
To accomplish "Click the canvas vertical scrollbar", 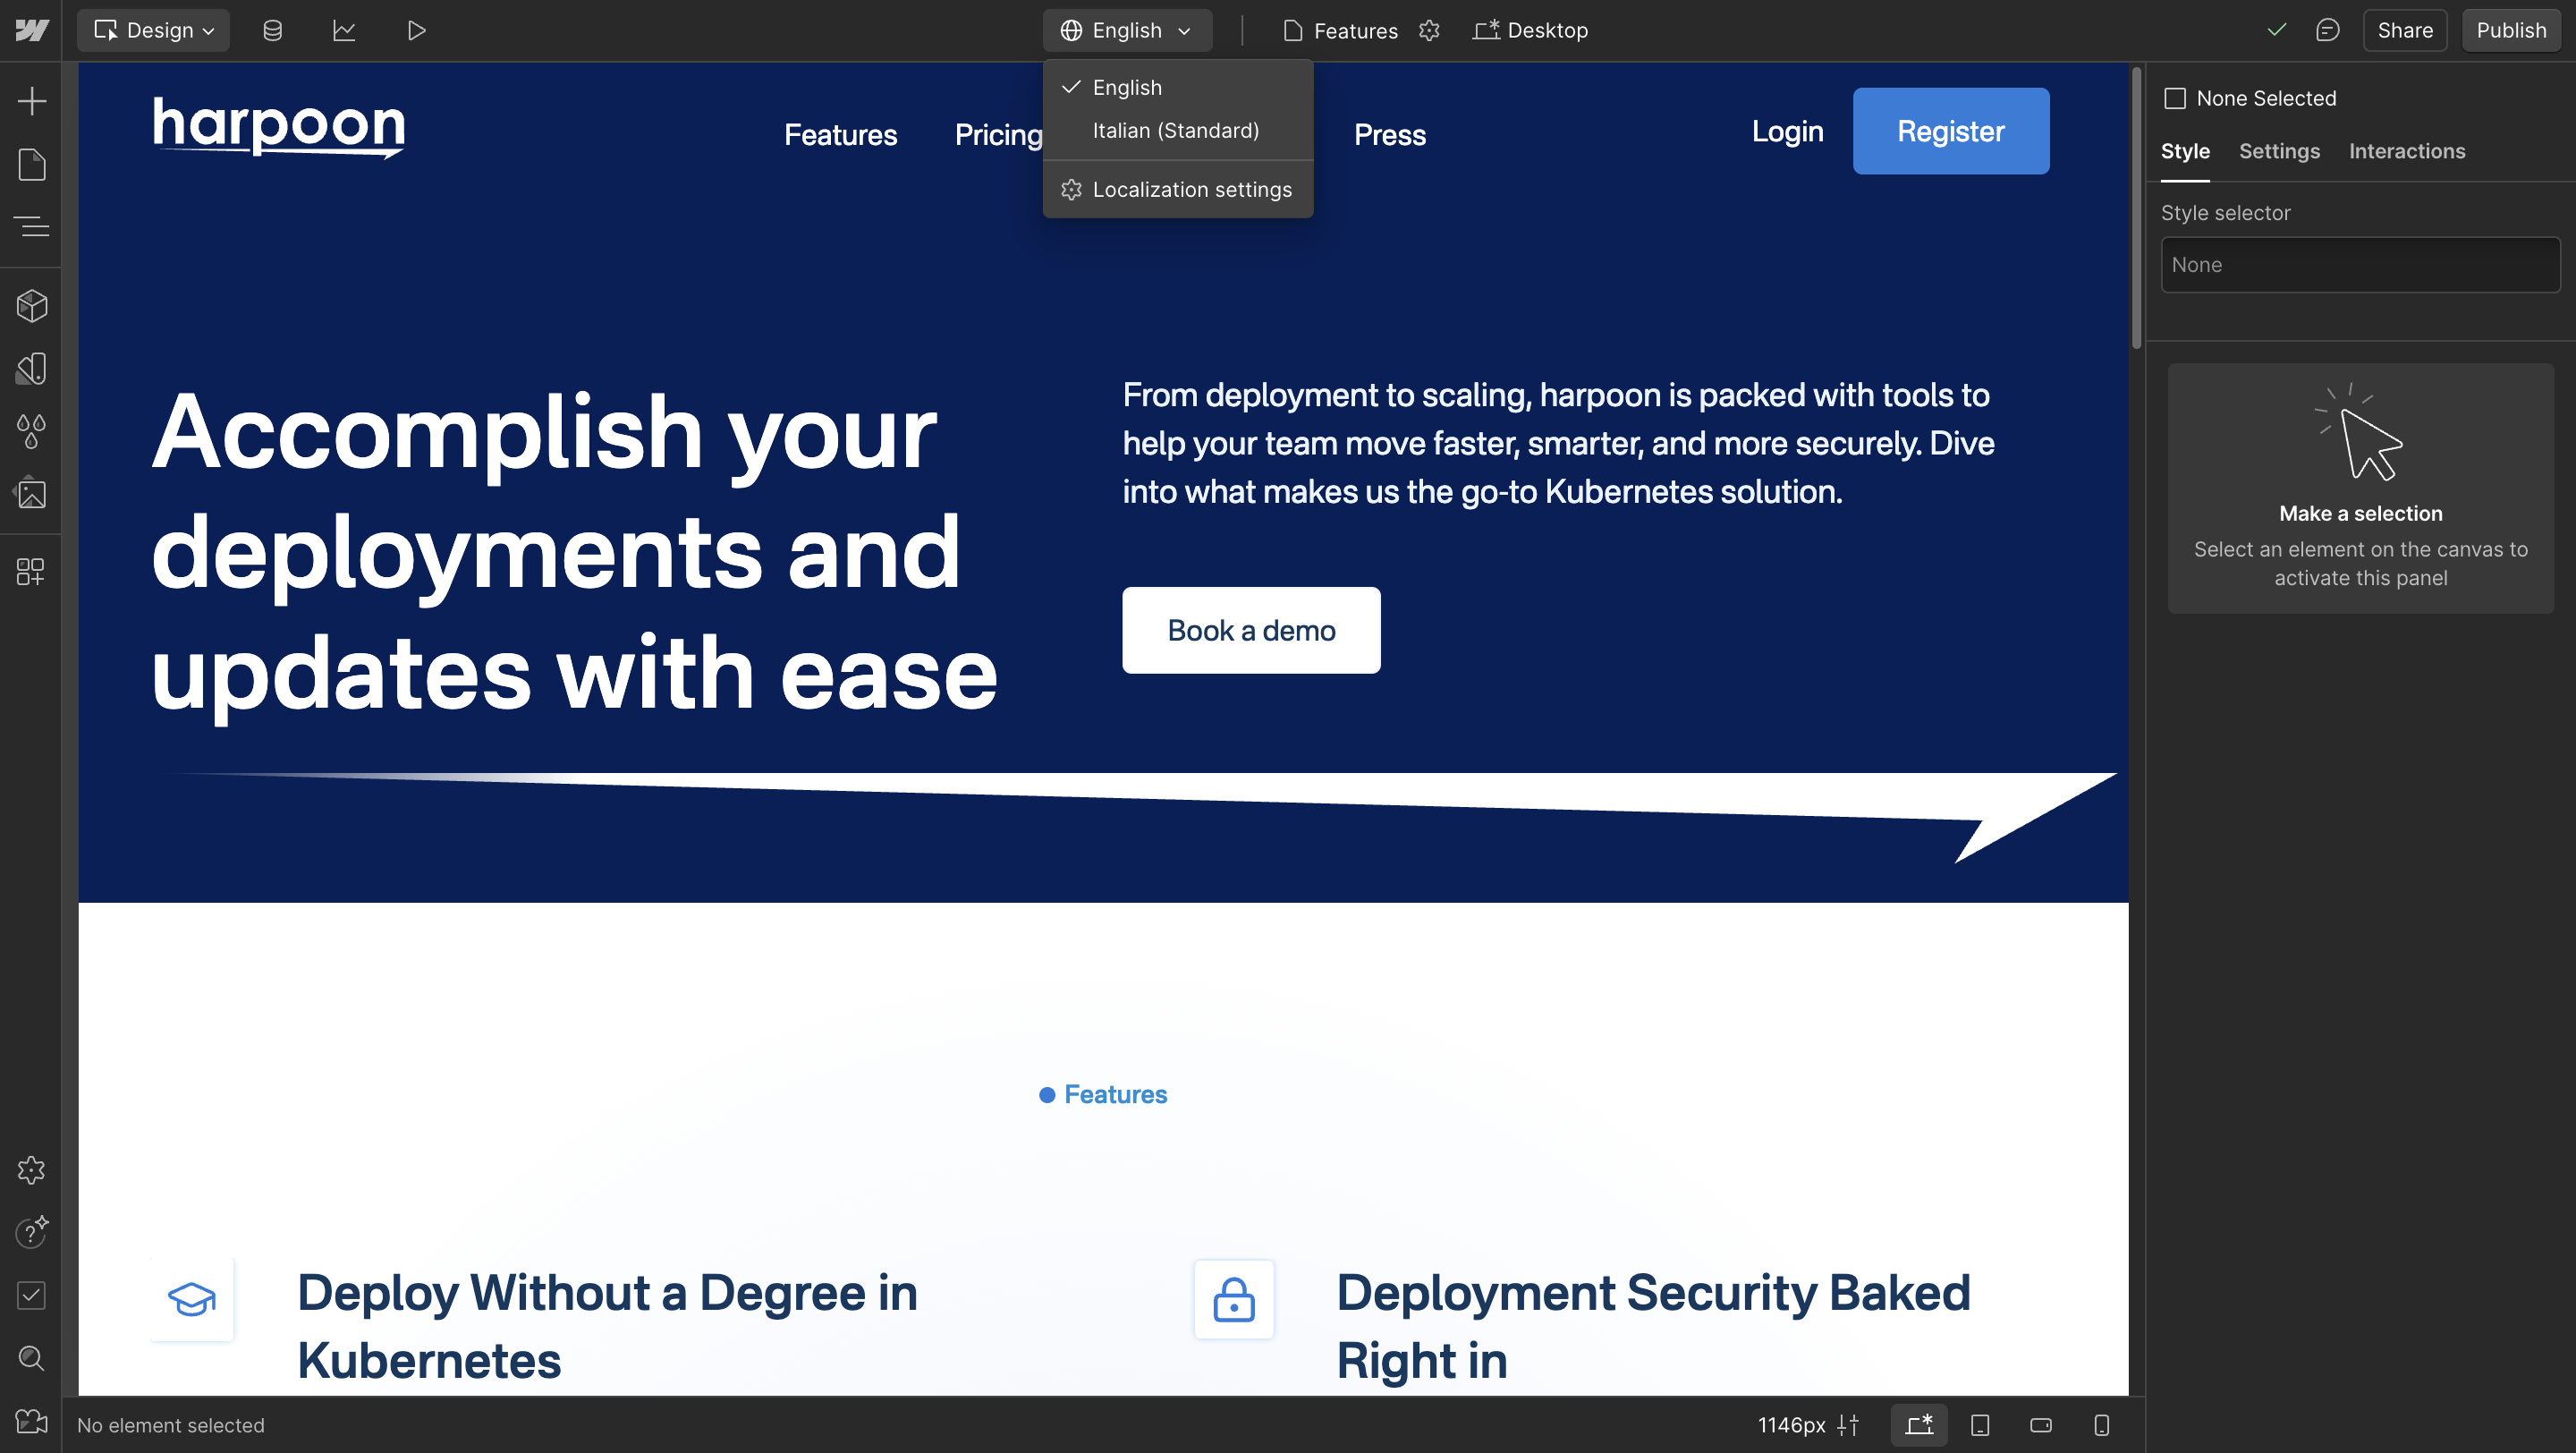I will click(2136, 208).
